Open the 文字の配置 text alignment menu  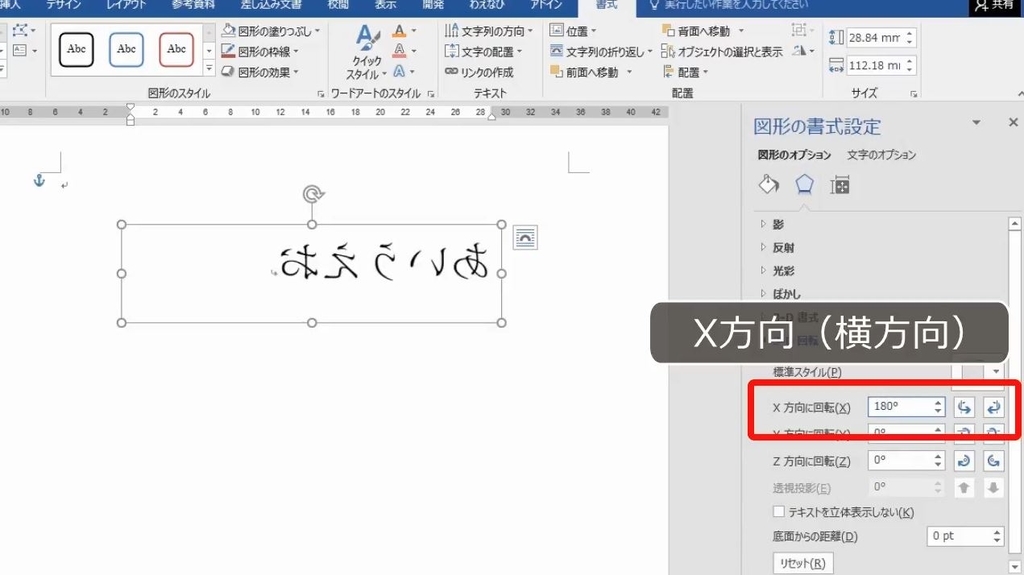(483, 51)
